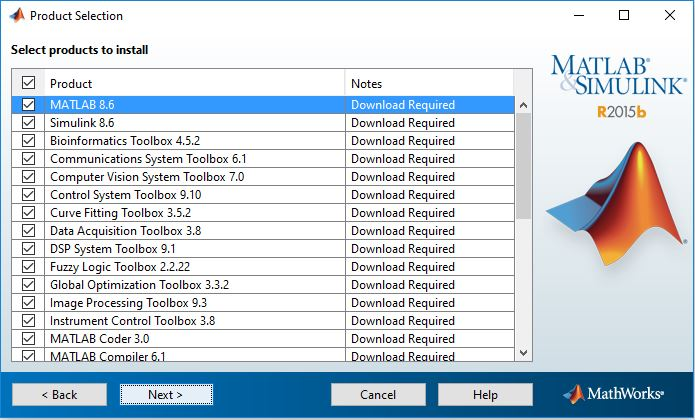Image resolution: width=695 pixels, height=420 pixels.
Task: Select Computer Vision System Toolbox 7.0 text
Action: [x=147, y=177]
